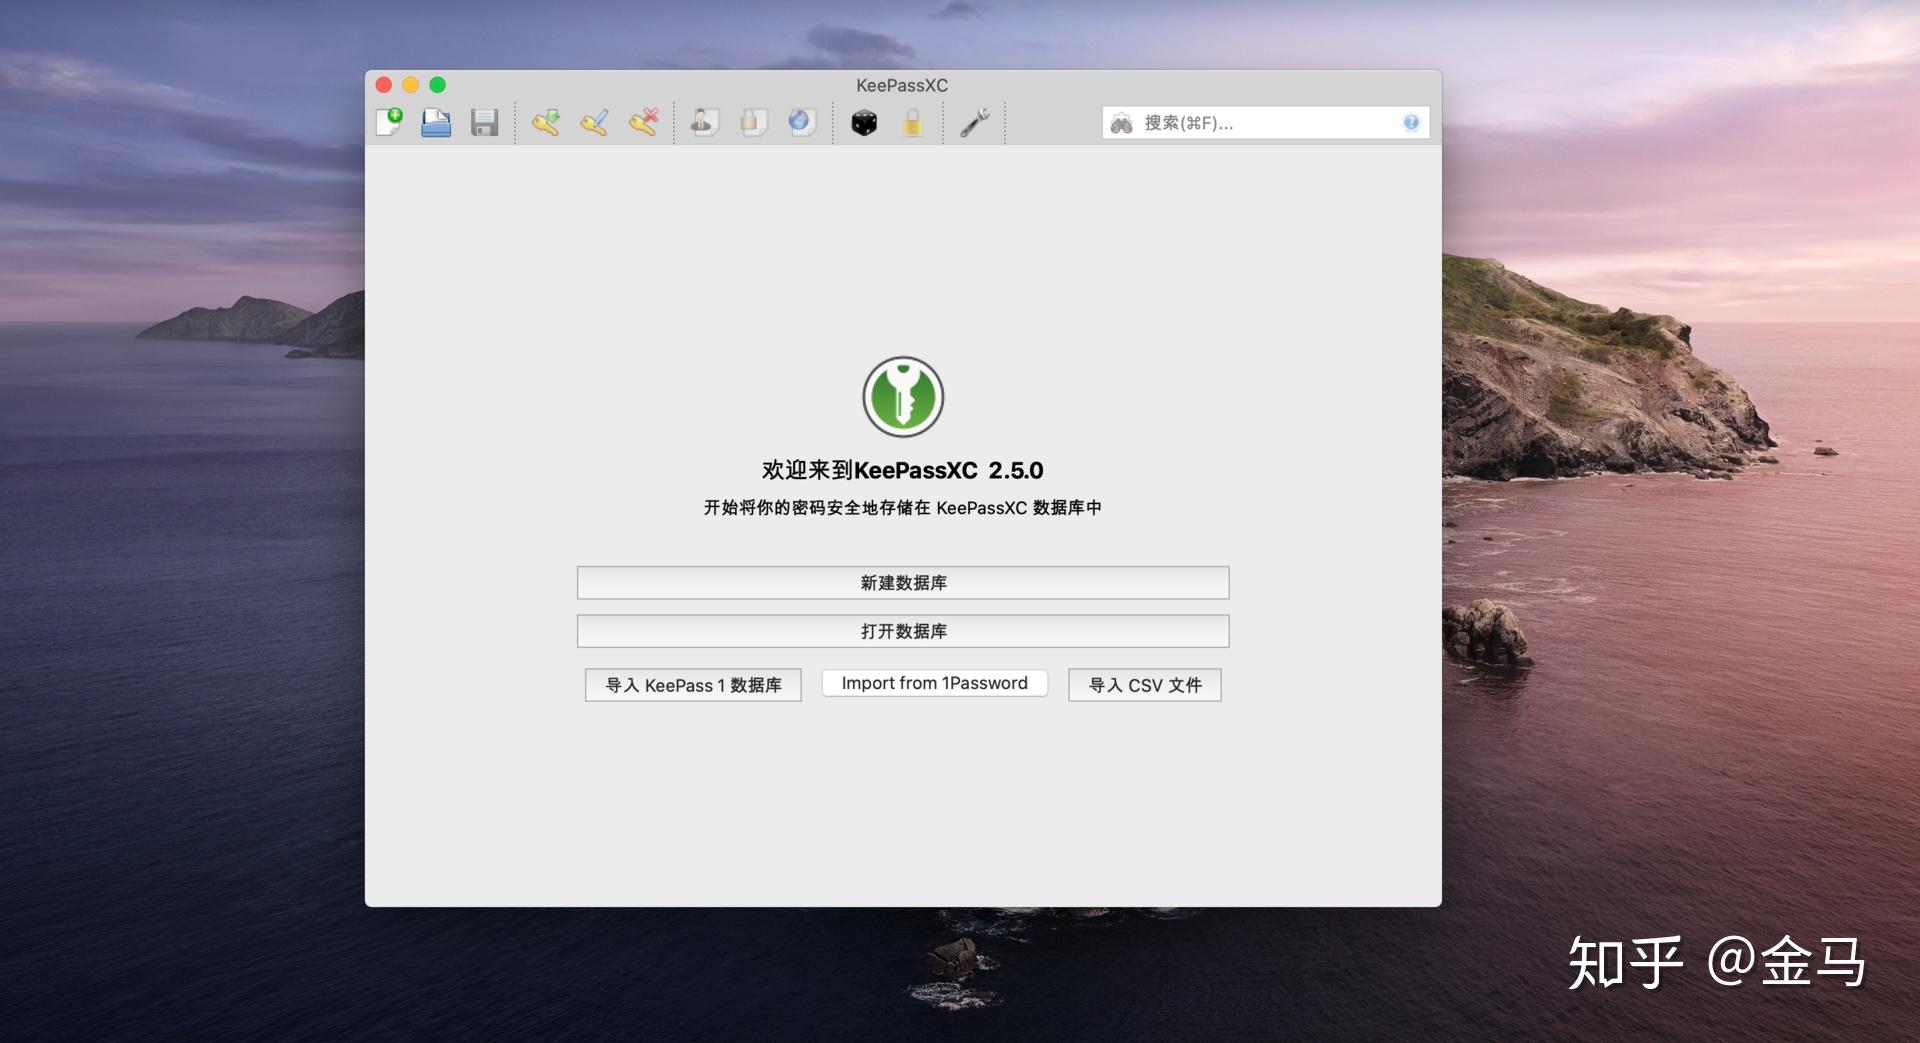Select the edit entry key-pencil icon
Viewport: 1920px width, 1043px height.
[595, 122]
